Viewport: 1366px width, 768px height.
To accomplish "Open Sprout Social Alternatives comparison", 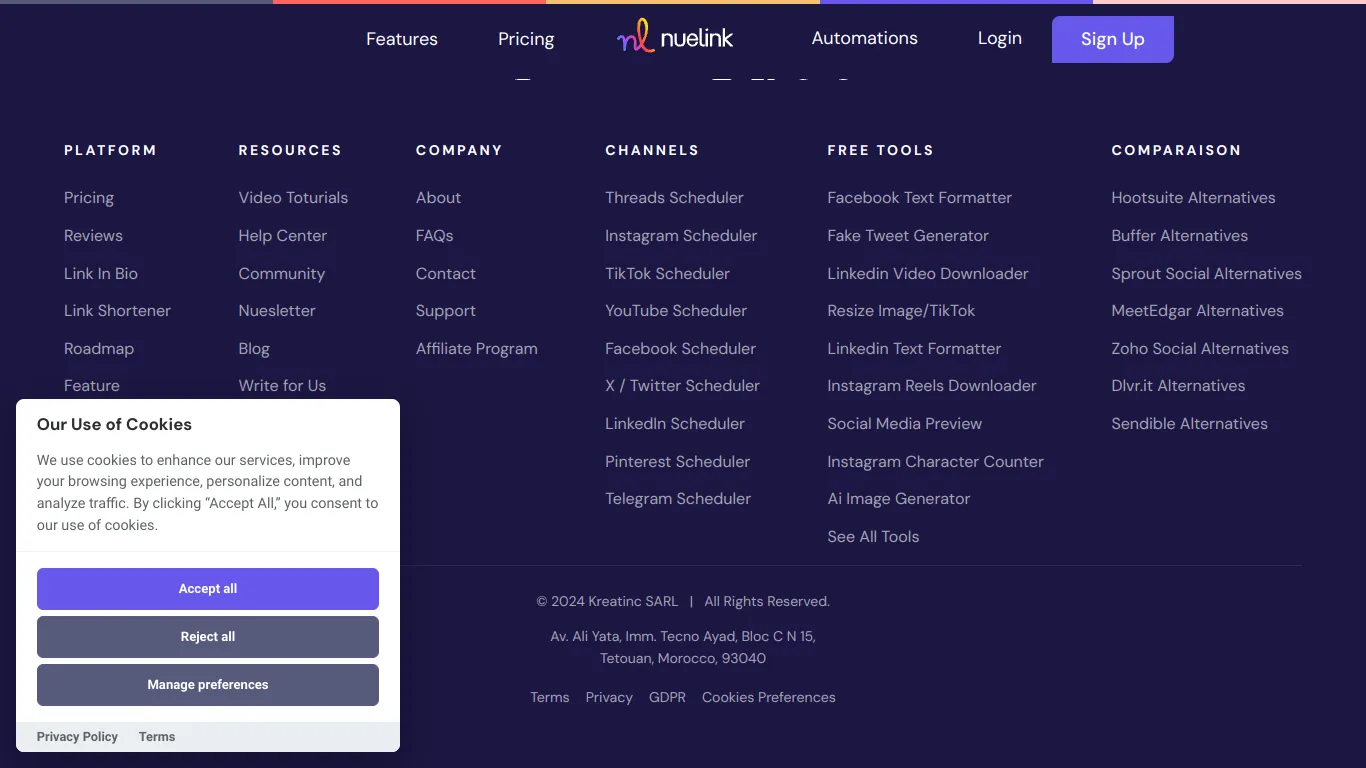I will point(1206,274).
